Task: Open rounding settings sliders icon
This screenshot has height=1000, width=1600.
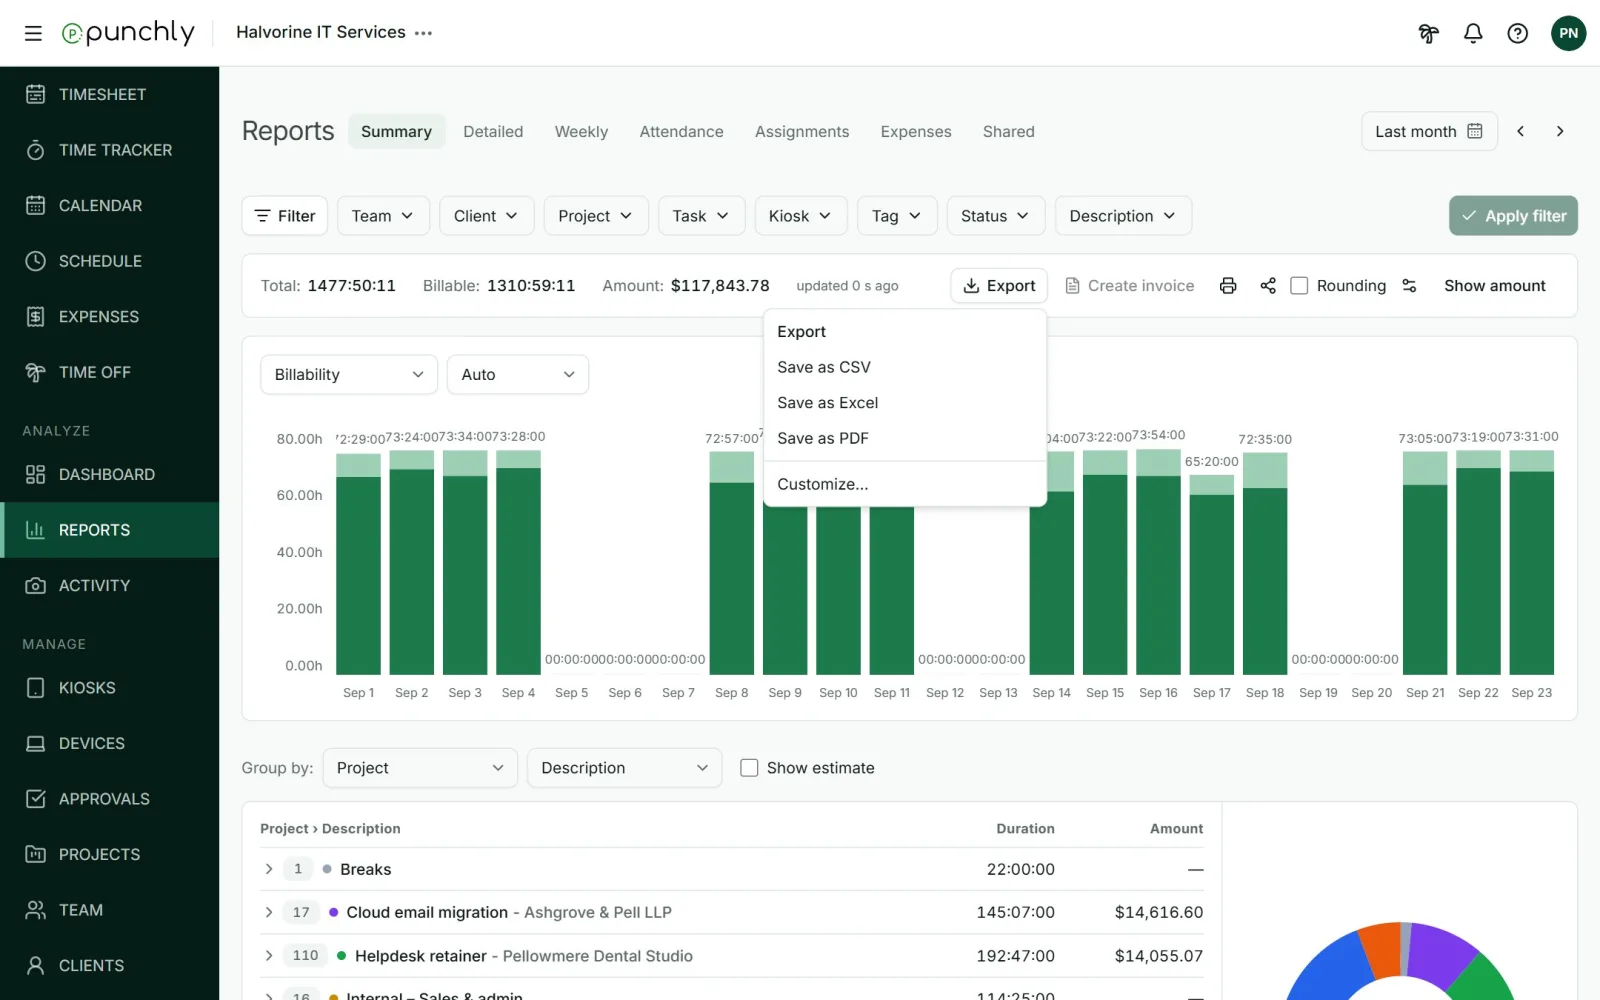Action: pos(1409,286)
